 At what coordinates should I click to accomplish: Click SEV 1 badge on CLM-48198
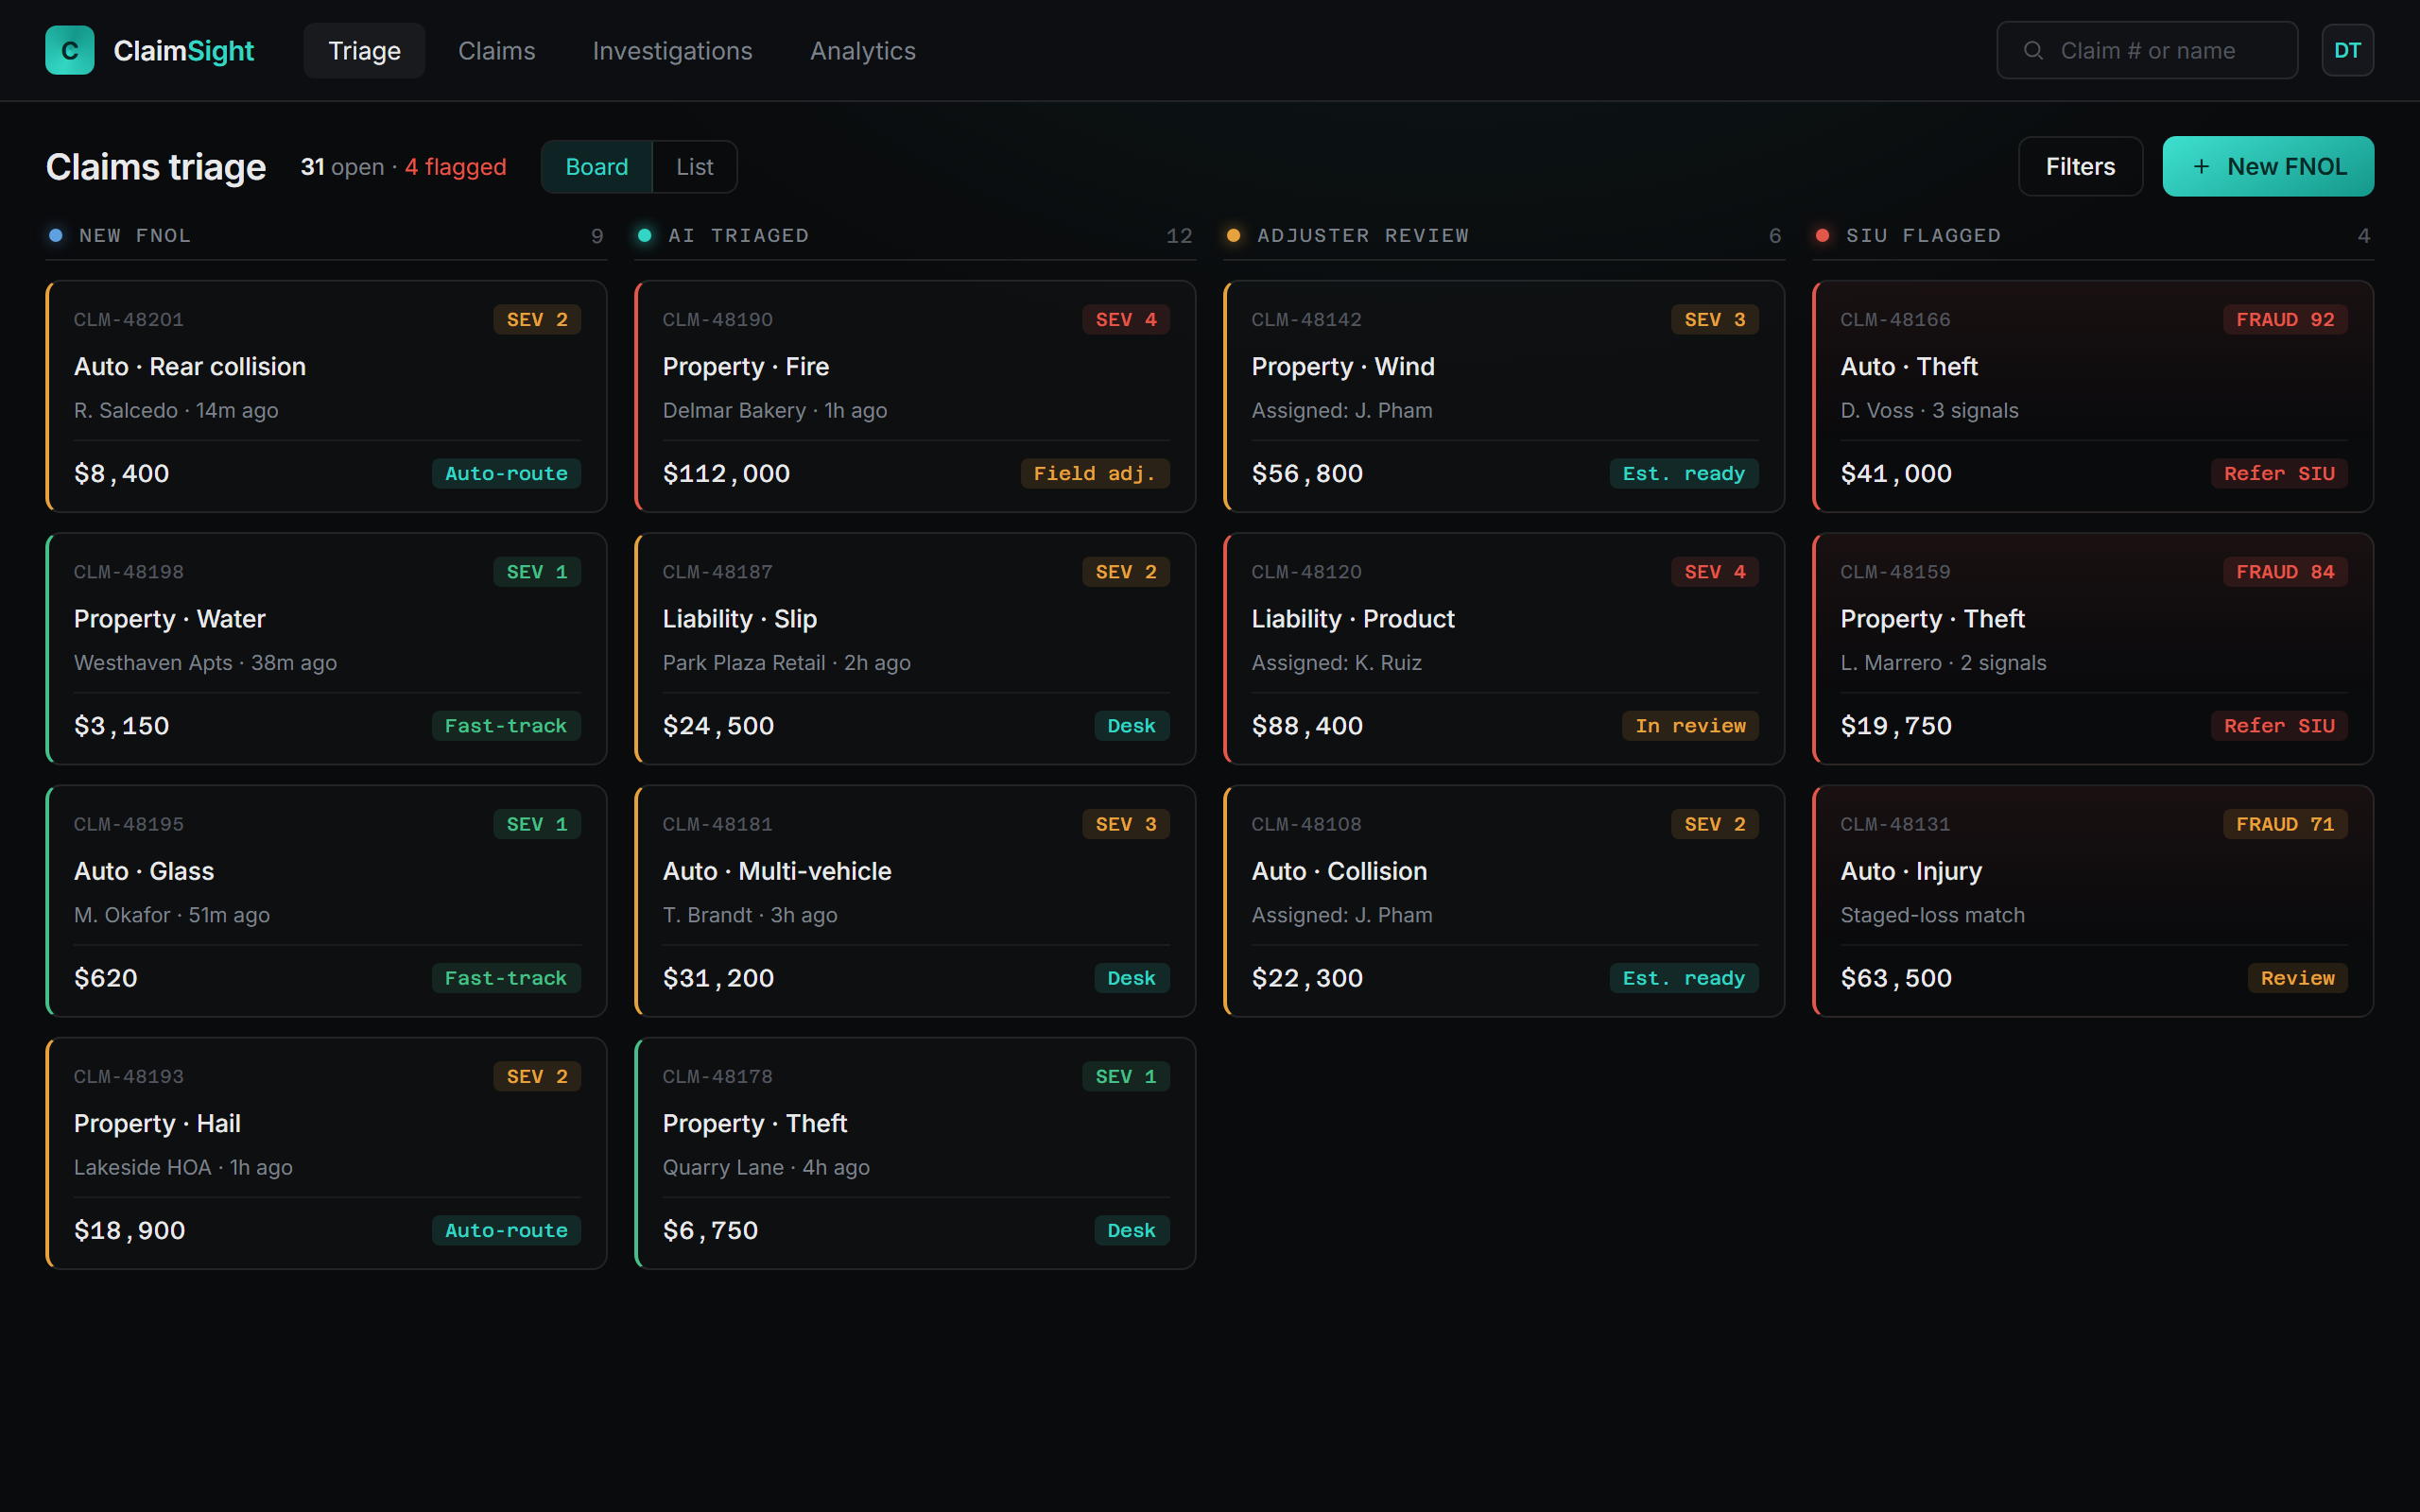pyautogui.click(x=537, y=572)
